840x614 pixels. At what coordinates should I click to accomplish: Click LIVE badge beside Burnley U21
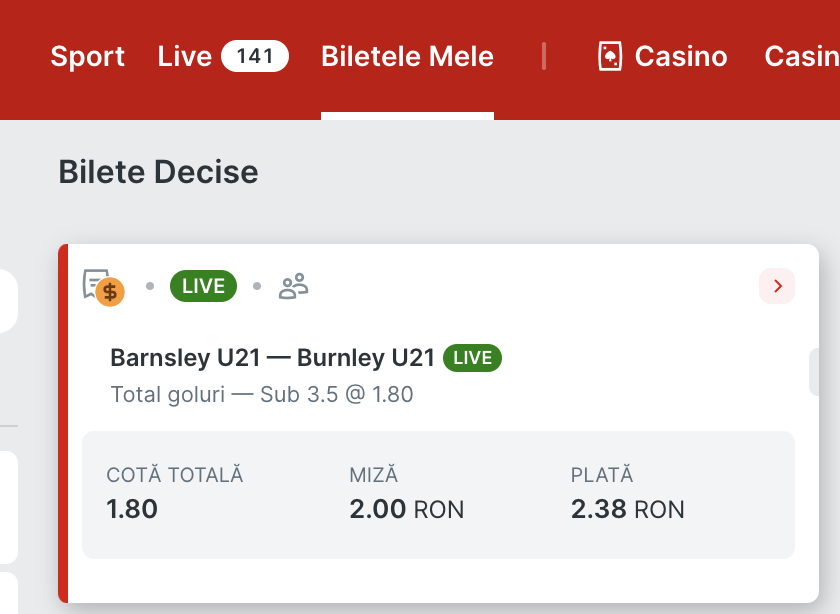472,358
